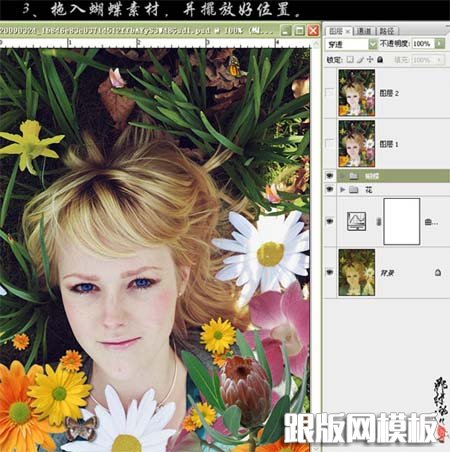Click the mask link chain icon
The width and height of the screenshot is (450, 452).
379,221
